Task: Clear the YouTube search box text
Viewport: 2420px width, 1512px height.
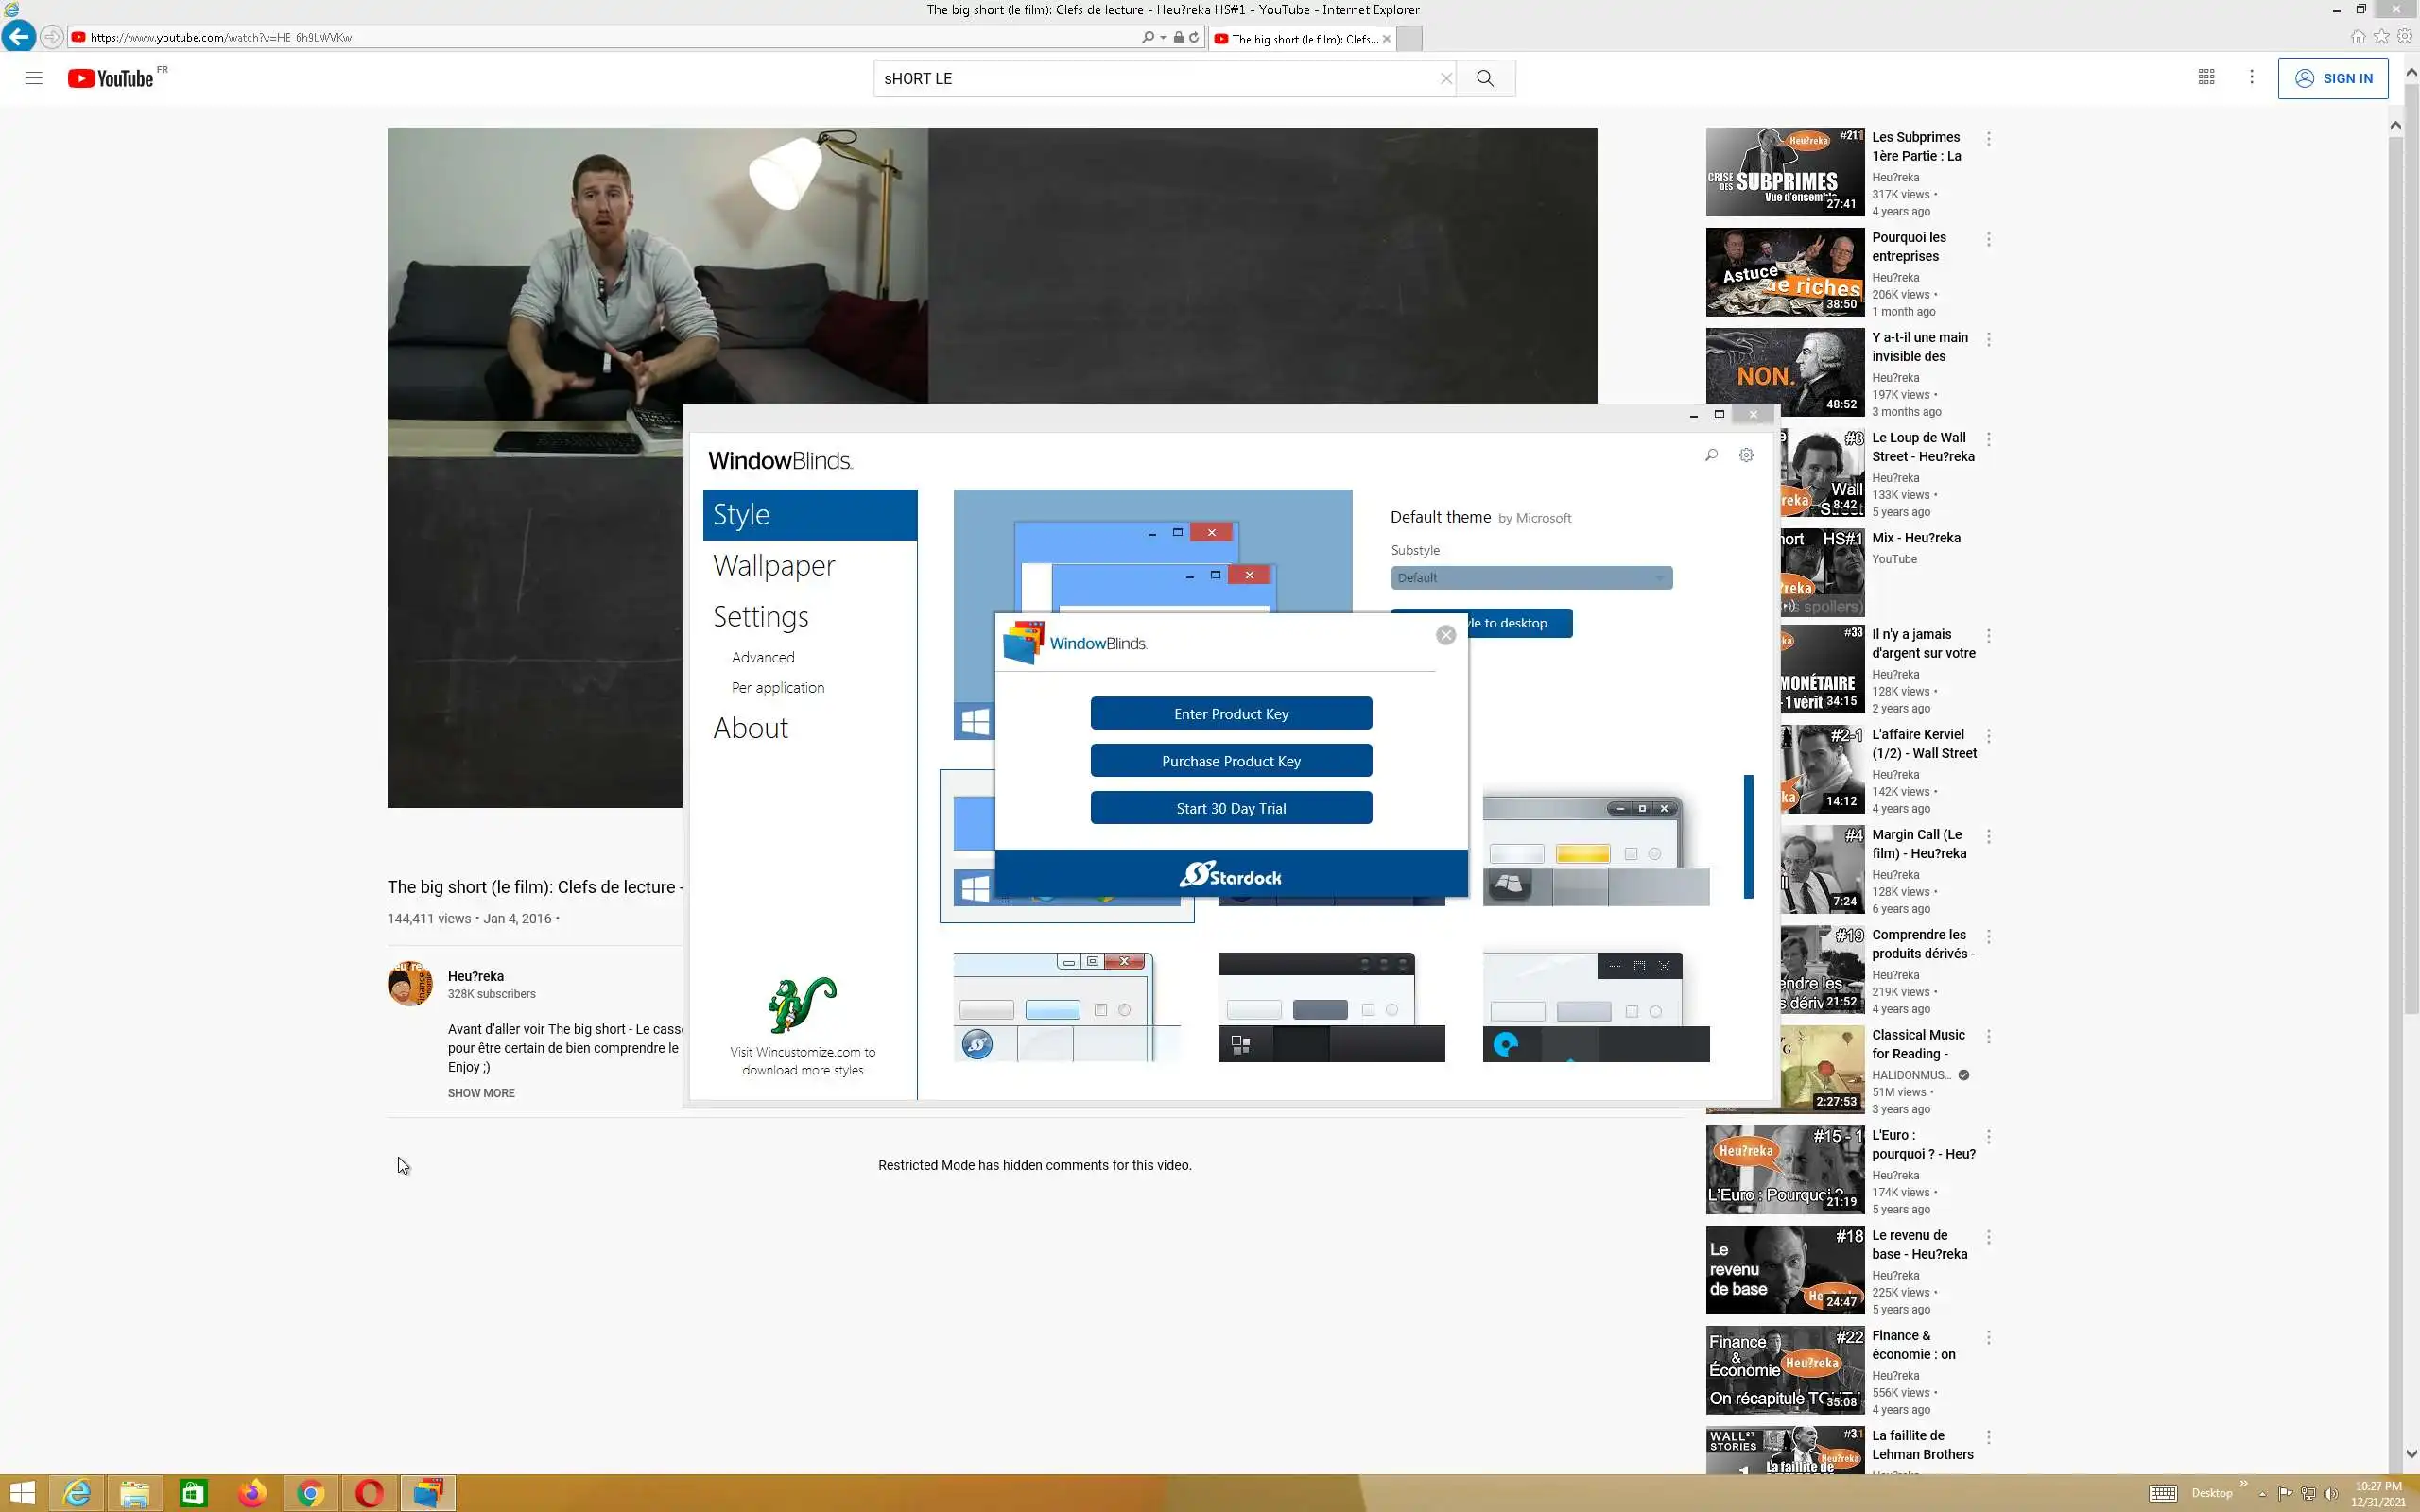Action: click(1445, 78)
